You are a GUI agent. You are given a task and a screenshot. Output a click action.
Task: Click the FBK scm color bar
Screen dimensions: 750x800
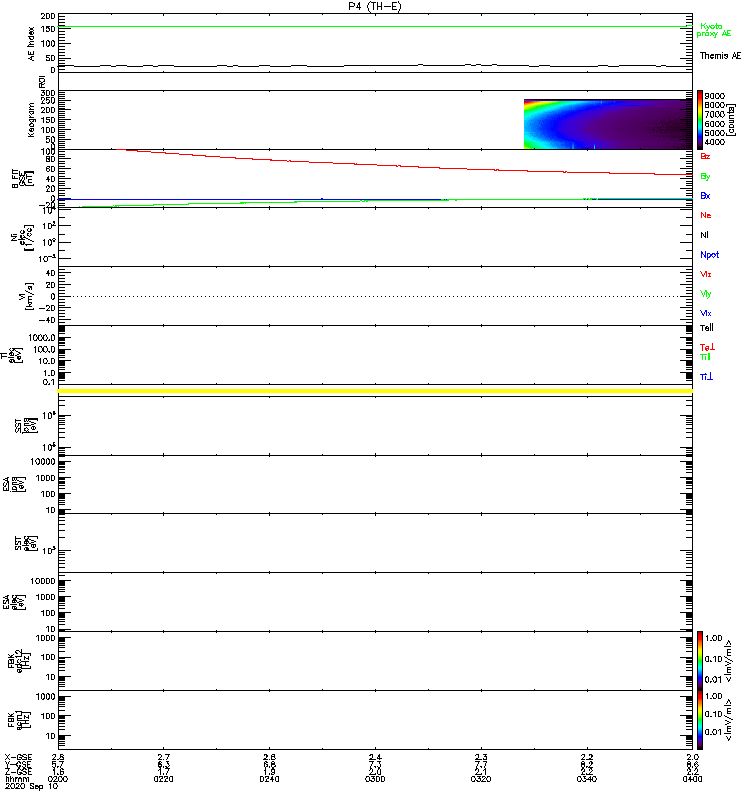(700, 720)
